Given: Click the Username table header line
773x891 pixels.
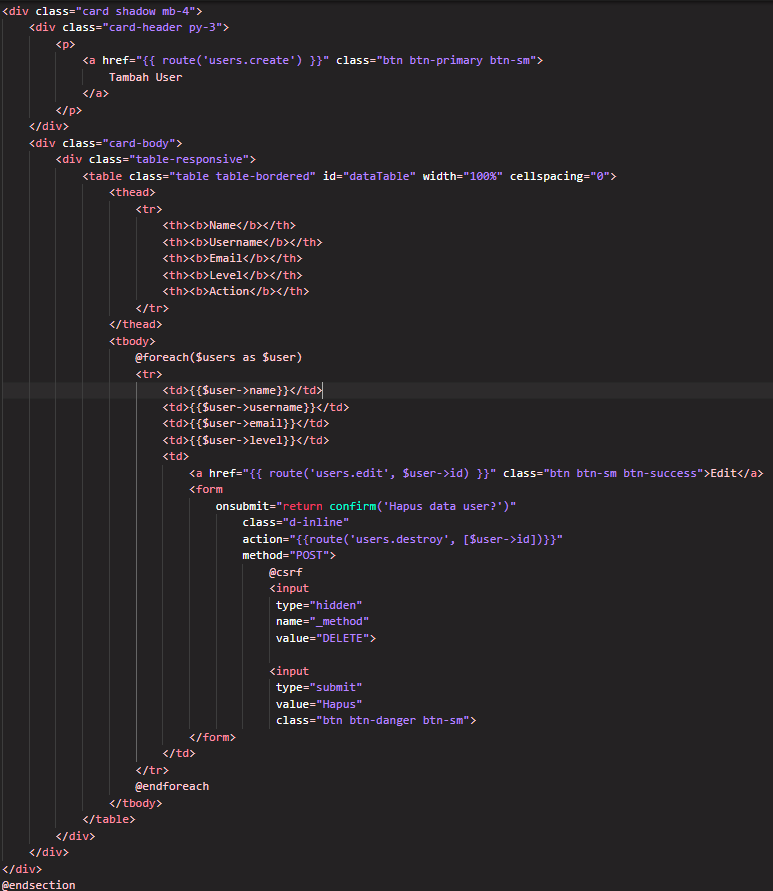Looking at the screenshot, I should [x=242, y=243].
